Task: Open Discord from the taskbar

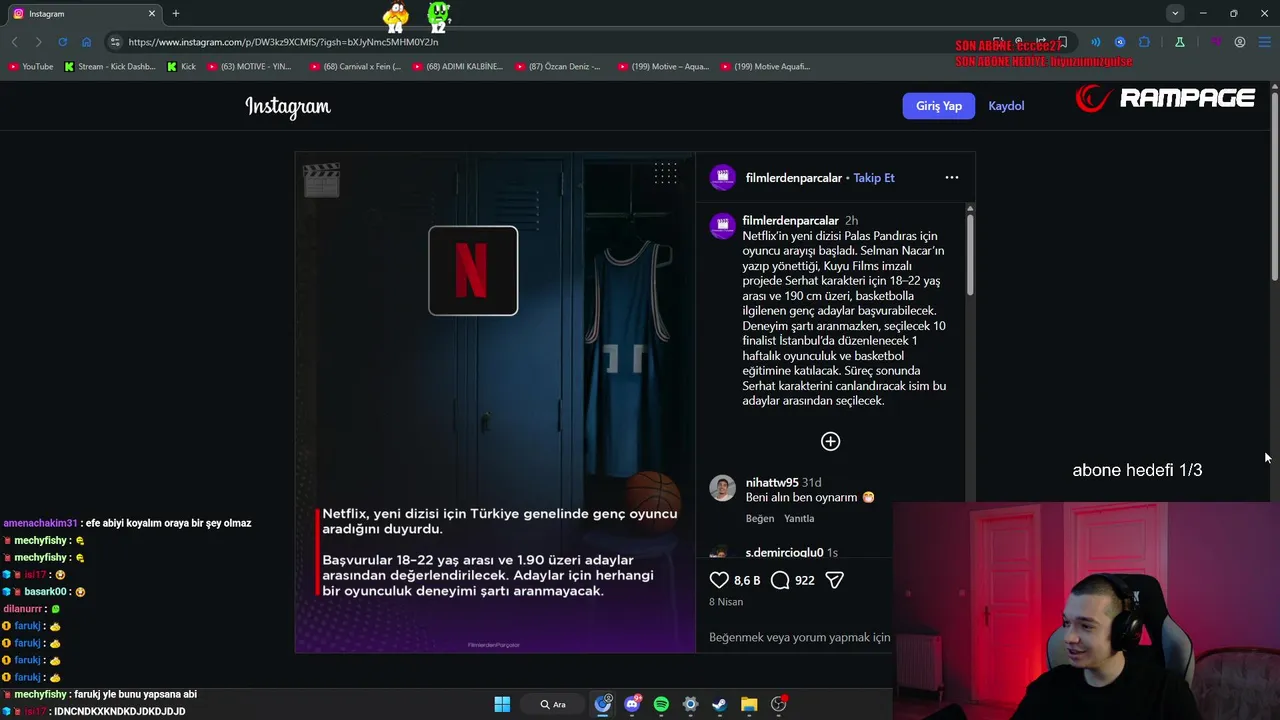Action: (x=632, y=704)
